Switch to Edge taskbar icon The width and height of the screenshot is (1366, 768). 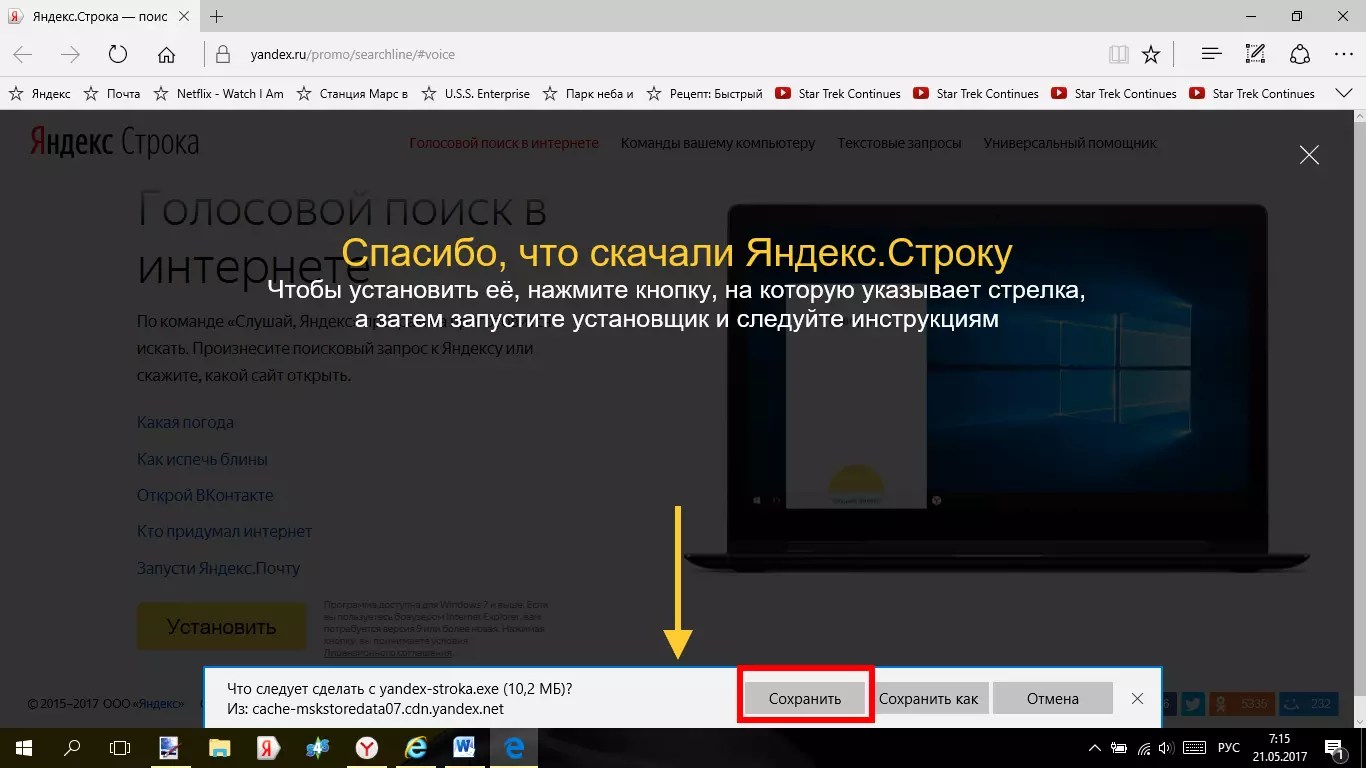pos(514,748)
